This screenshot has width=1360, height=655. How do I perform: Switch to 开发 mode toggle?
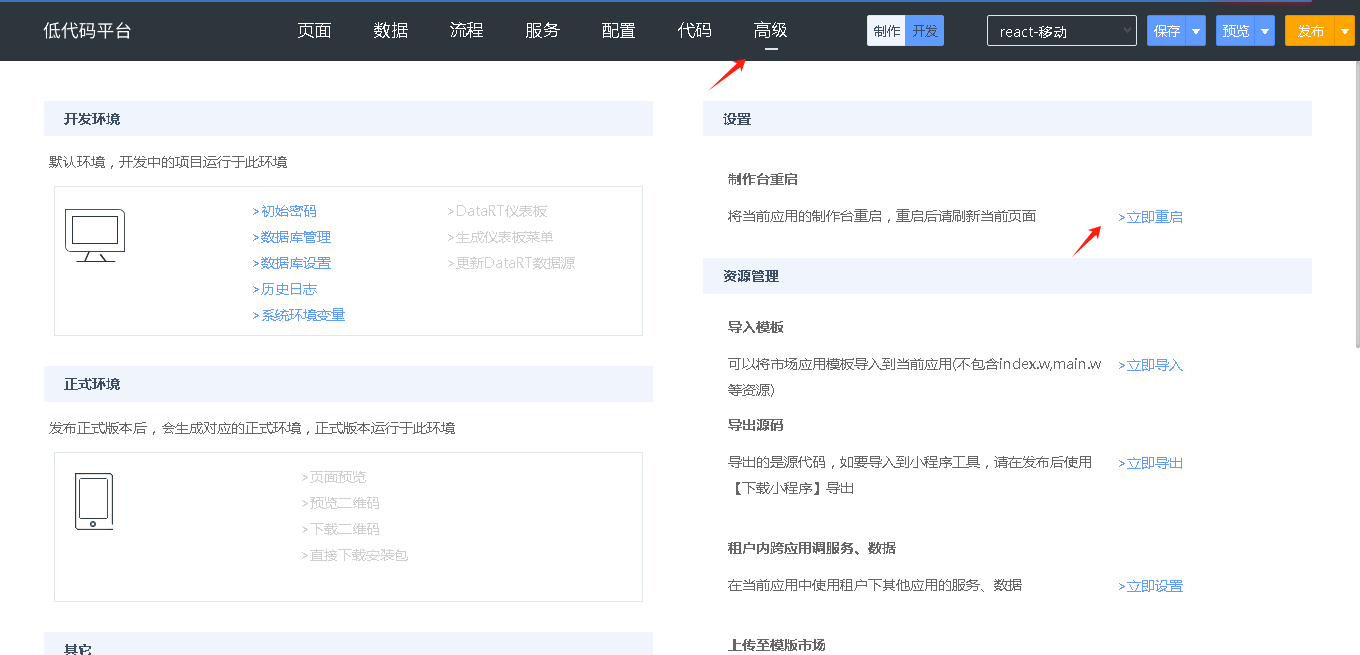tap(925, 31)
